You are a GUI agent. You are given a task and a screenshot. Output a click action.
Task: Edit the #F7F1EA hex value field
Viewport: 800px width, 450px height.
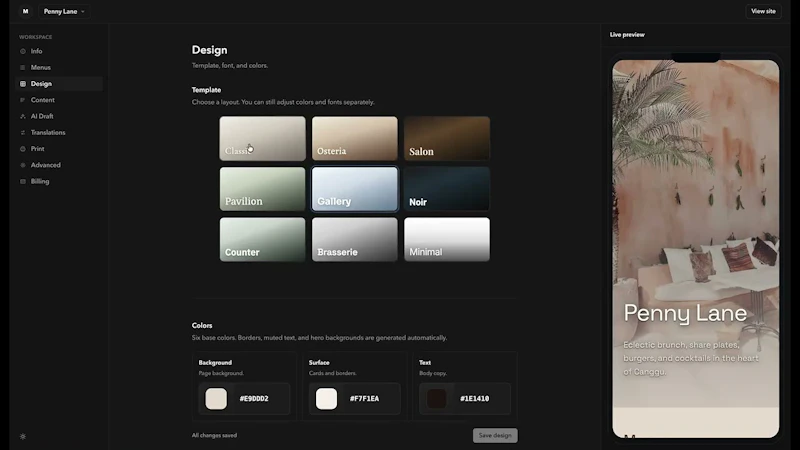pos(364,398)
